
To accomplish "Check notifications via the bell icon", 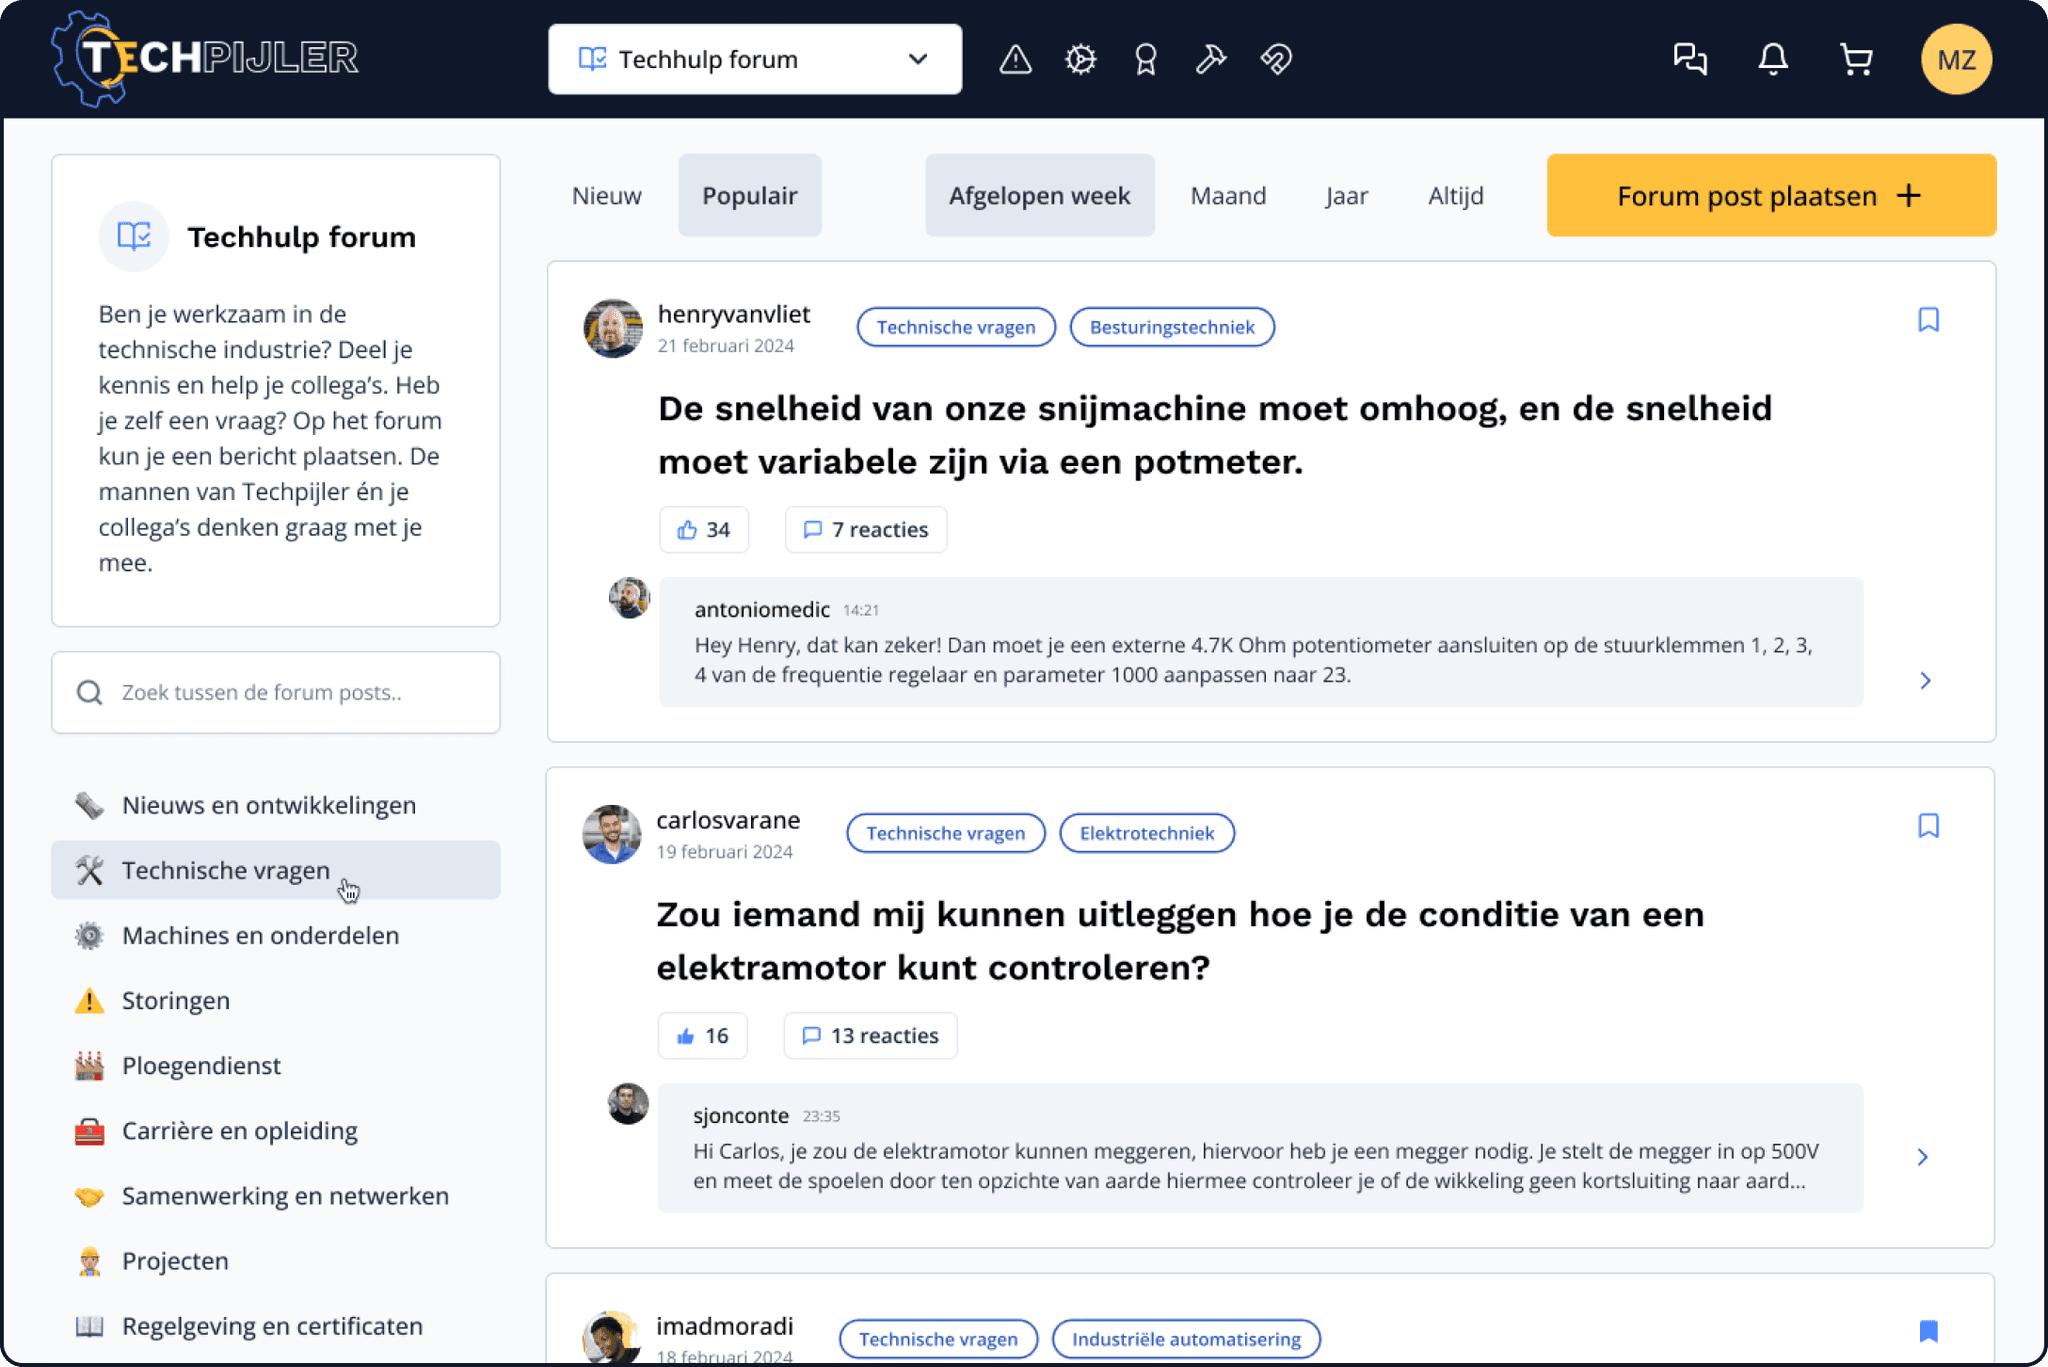I will coord(1772,59).
